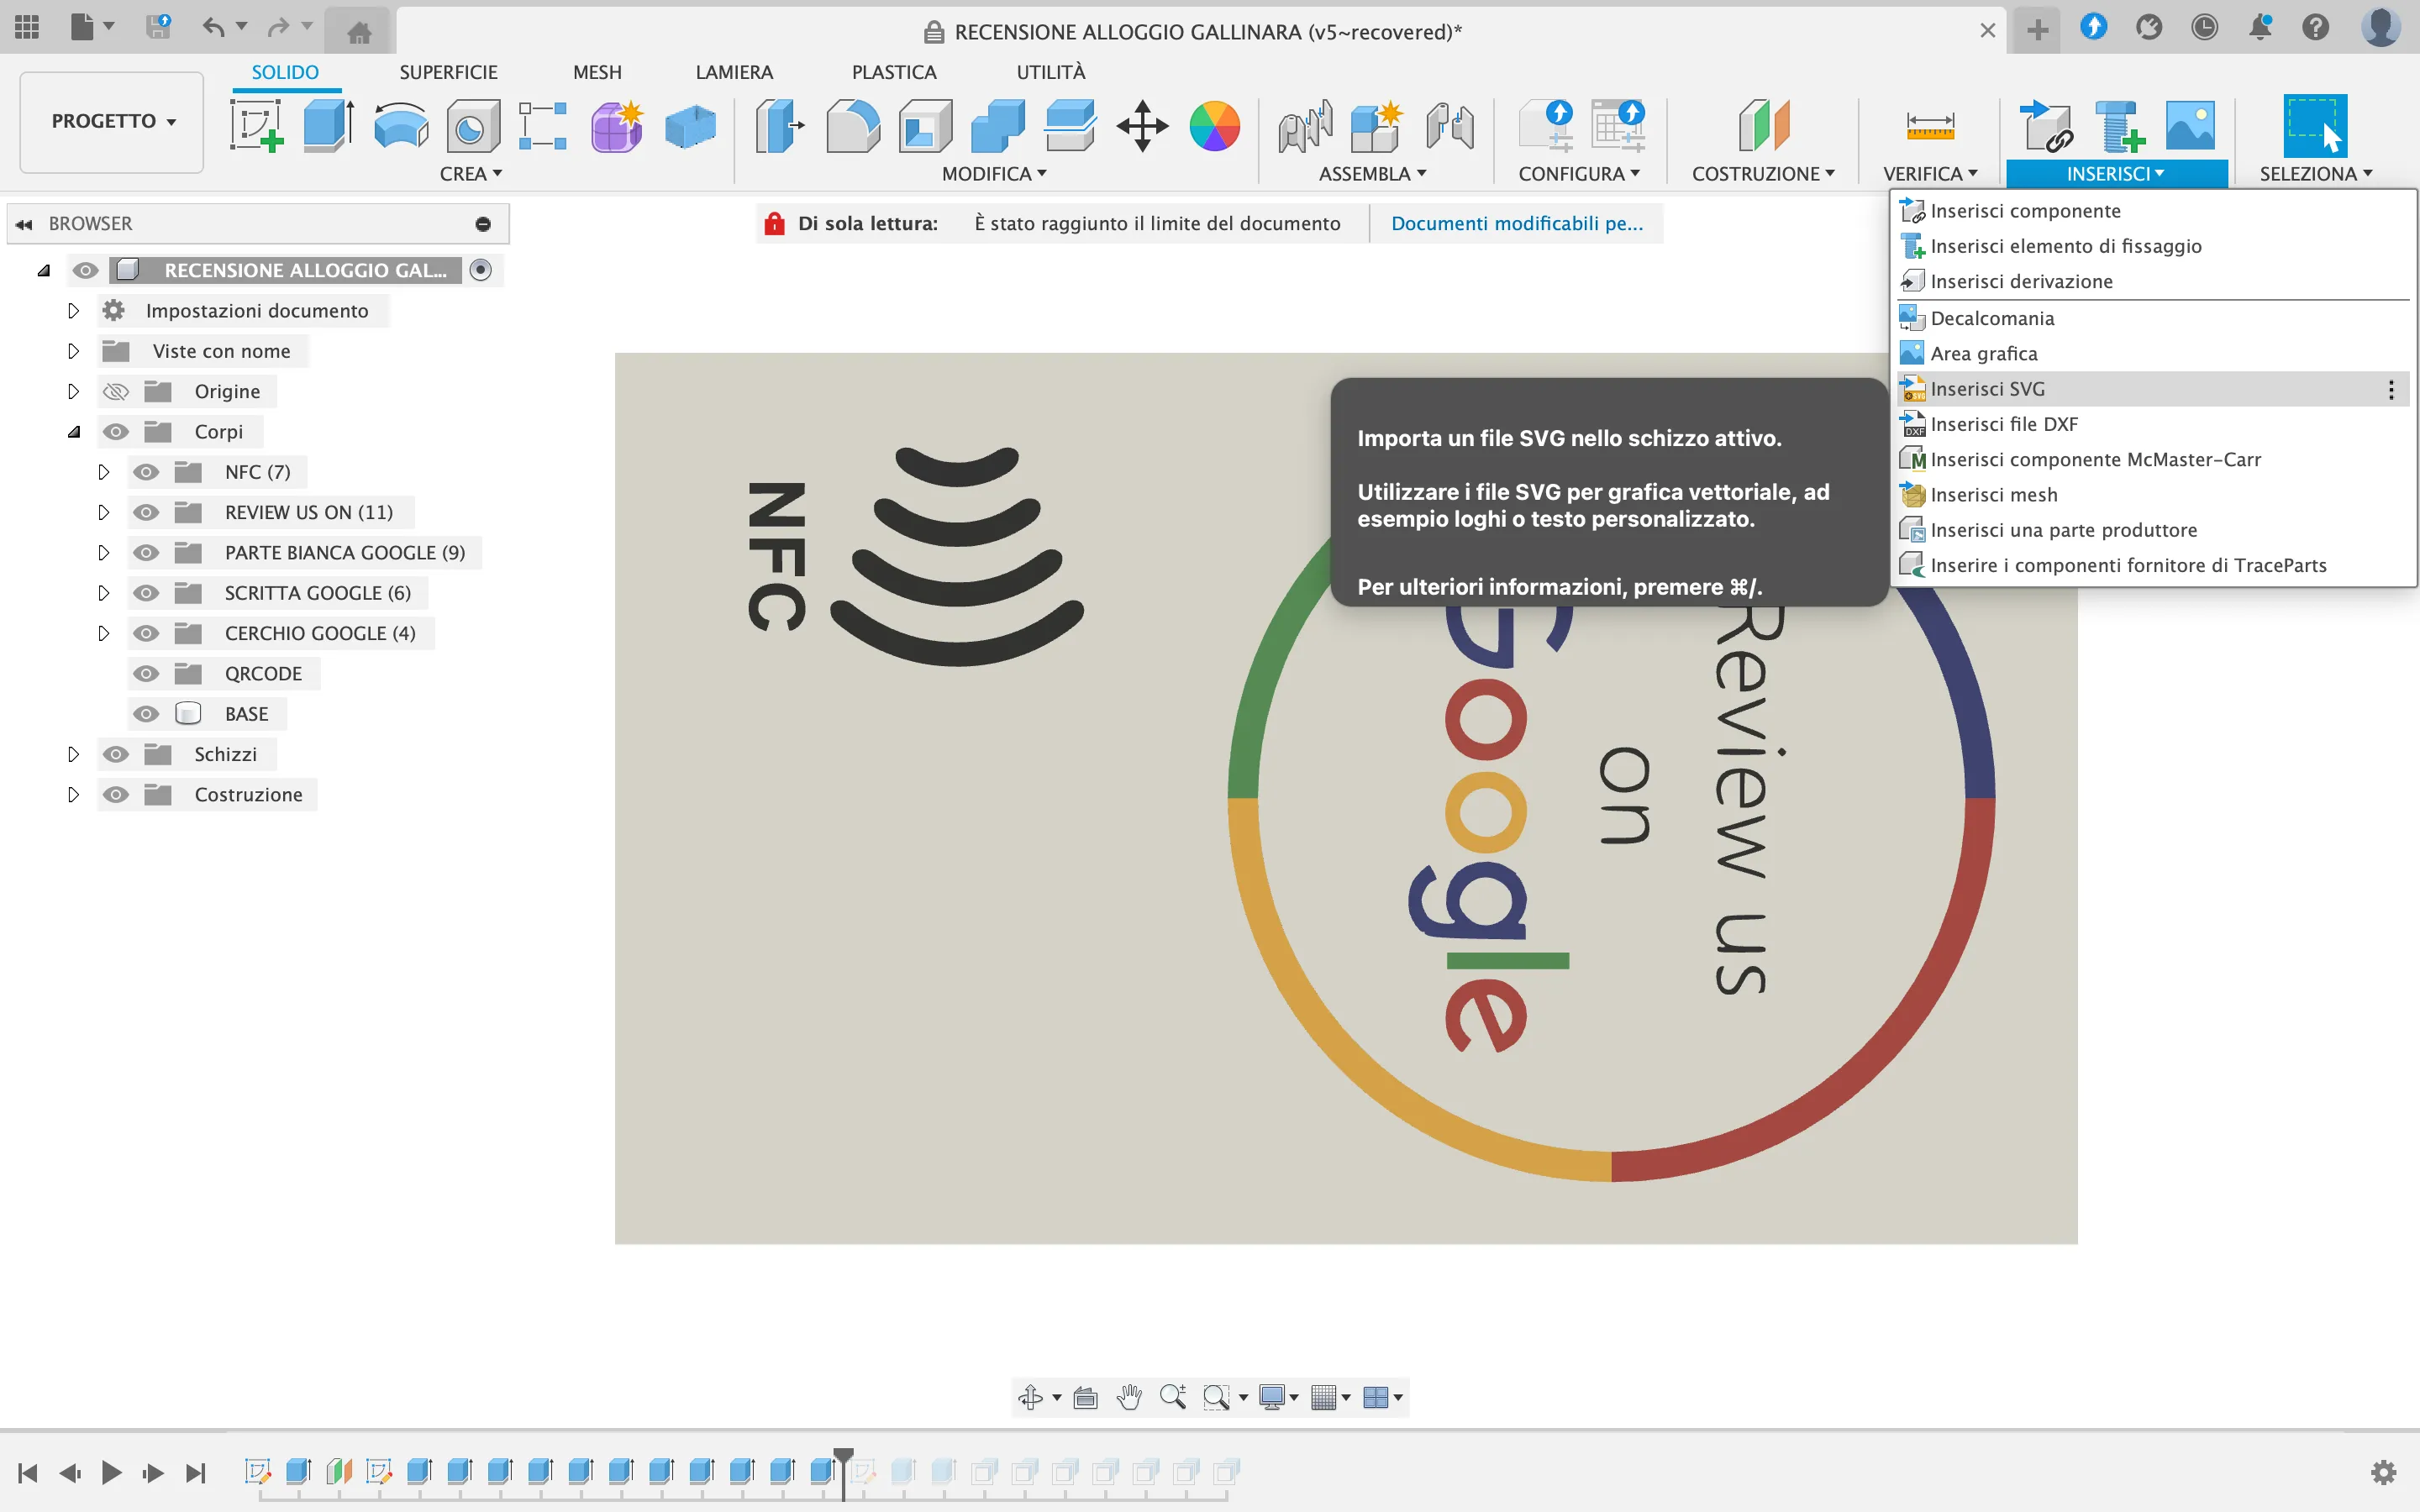Select the Extrude tool icon
The image size is (2420, 1512).
coord(328,126)
